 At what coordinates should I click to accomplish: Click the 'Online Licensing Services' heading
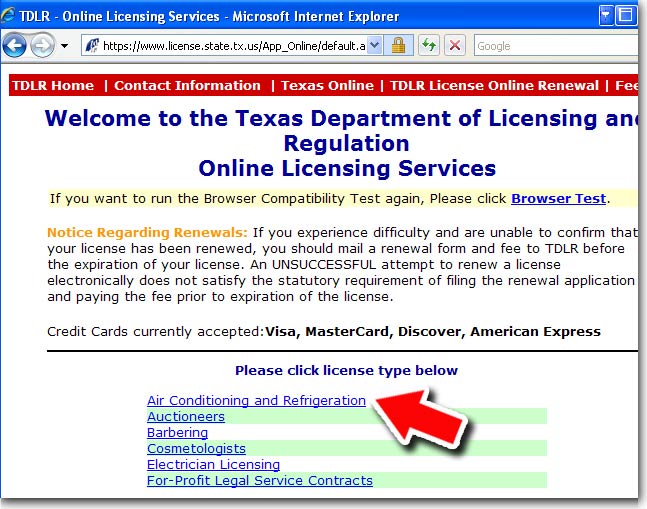click(x=347, y=168)
